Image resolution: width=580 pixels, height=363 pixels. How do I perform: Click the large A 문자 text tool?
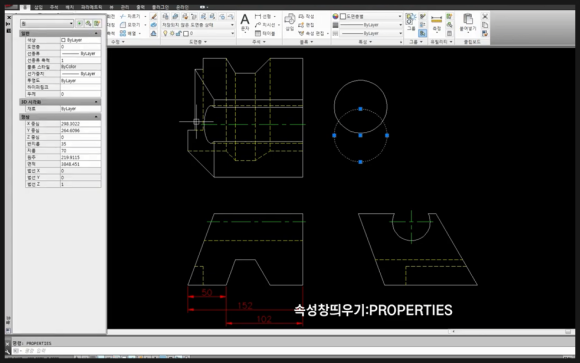(x=245, y=23)
